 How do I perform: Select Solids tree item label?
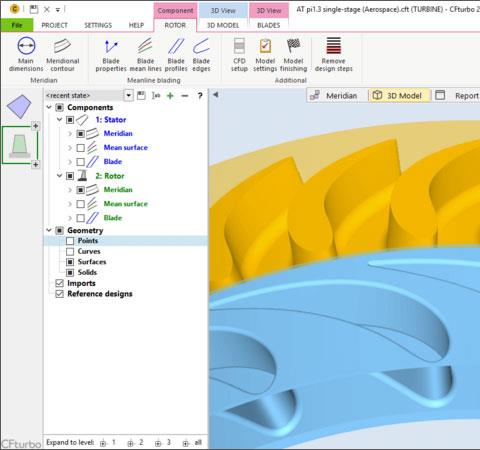[x=87, y=272]
